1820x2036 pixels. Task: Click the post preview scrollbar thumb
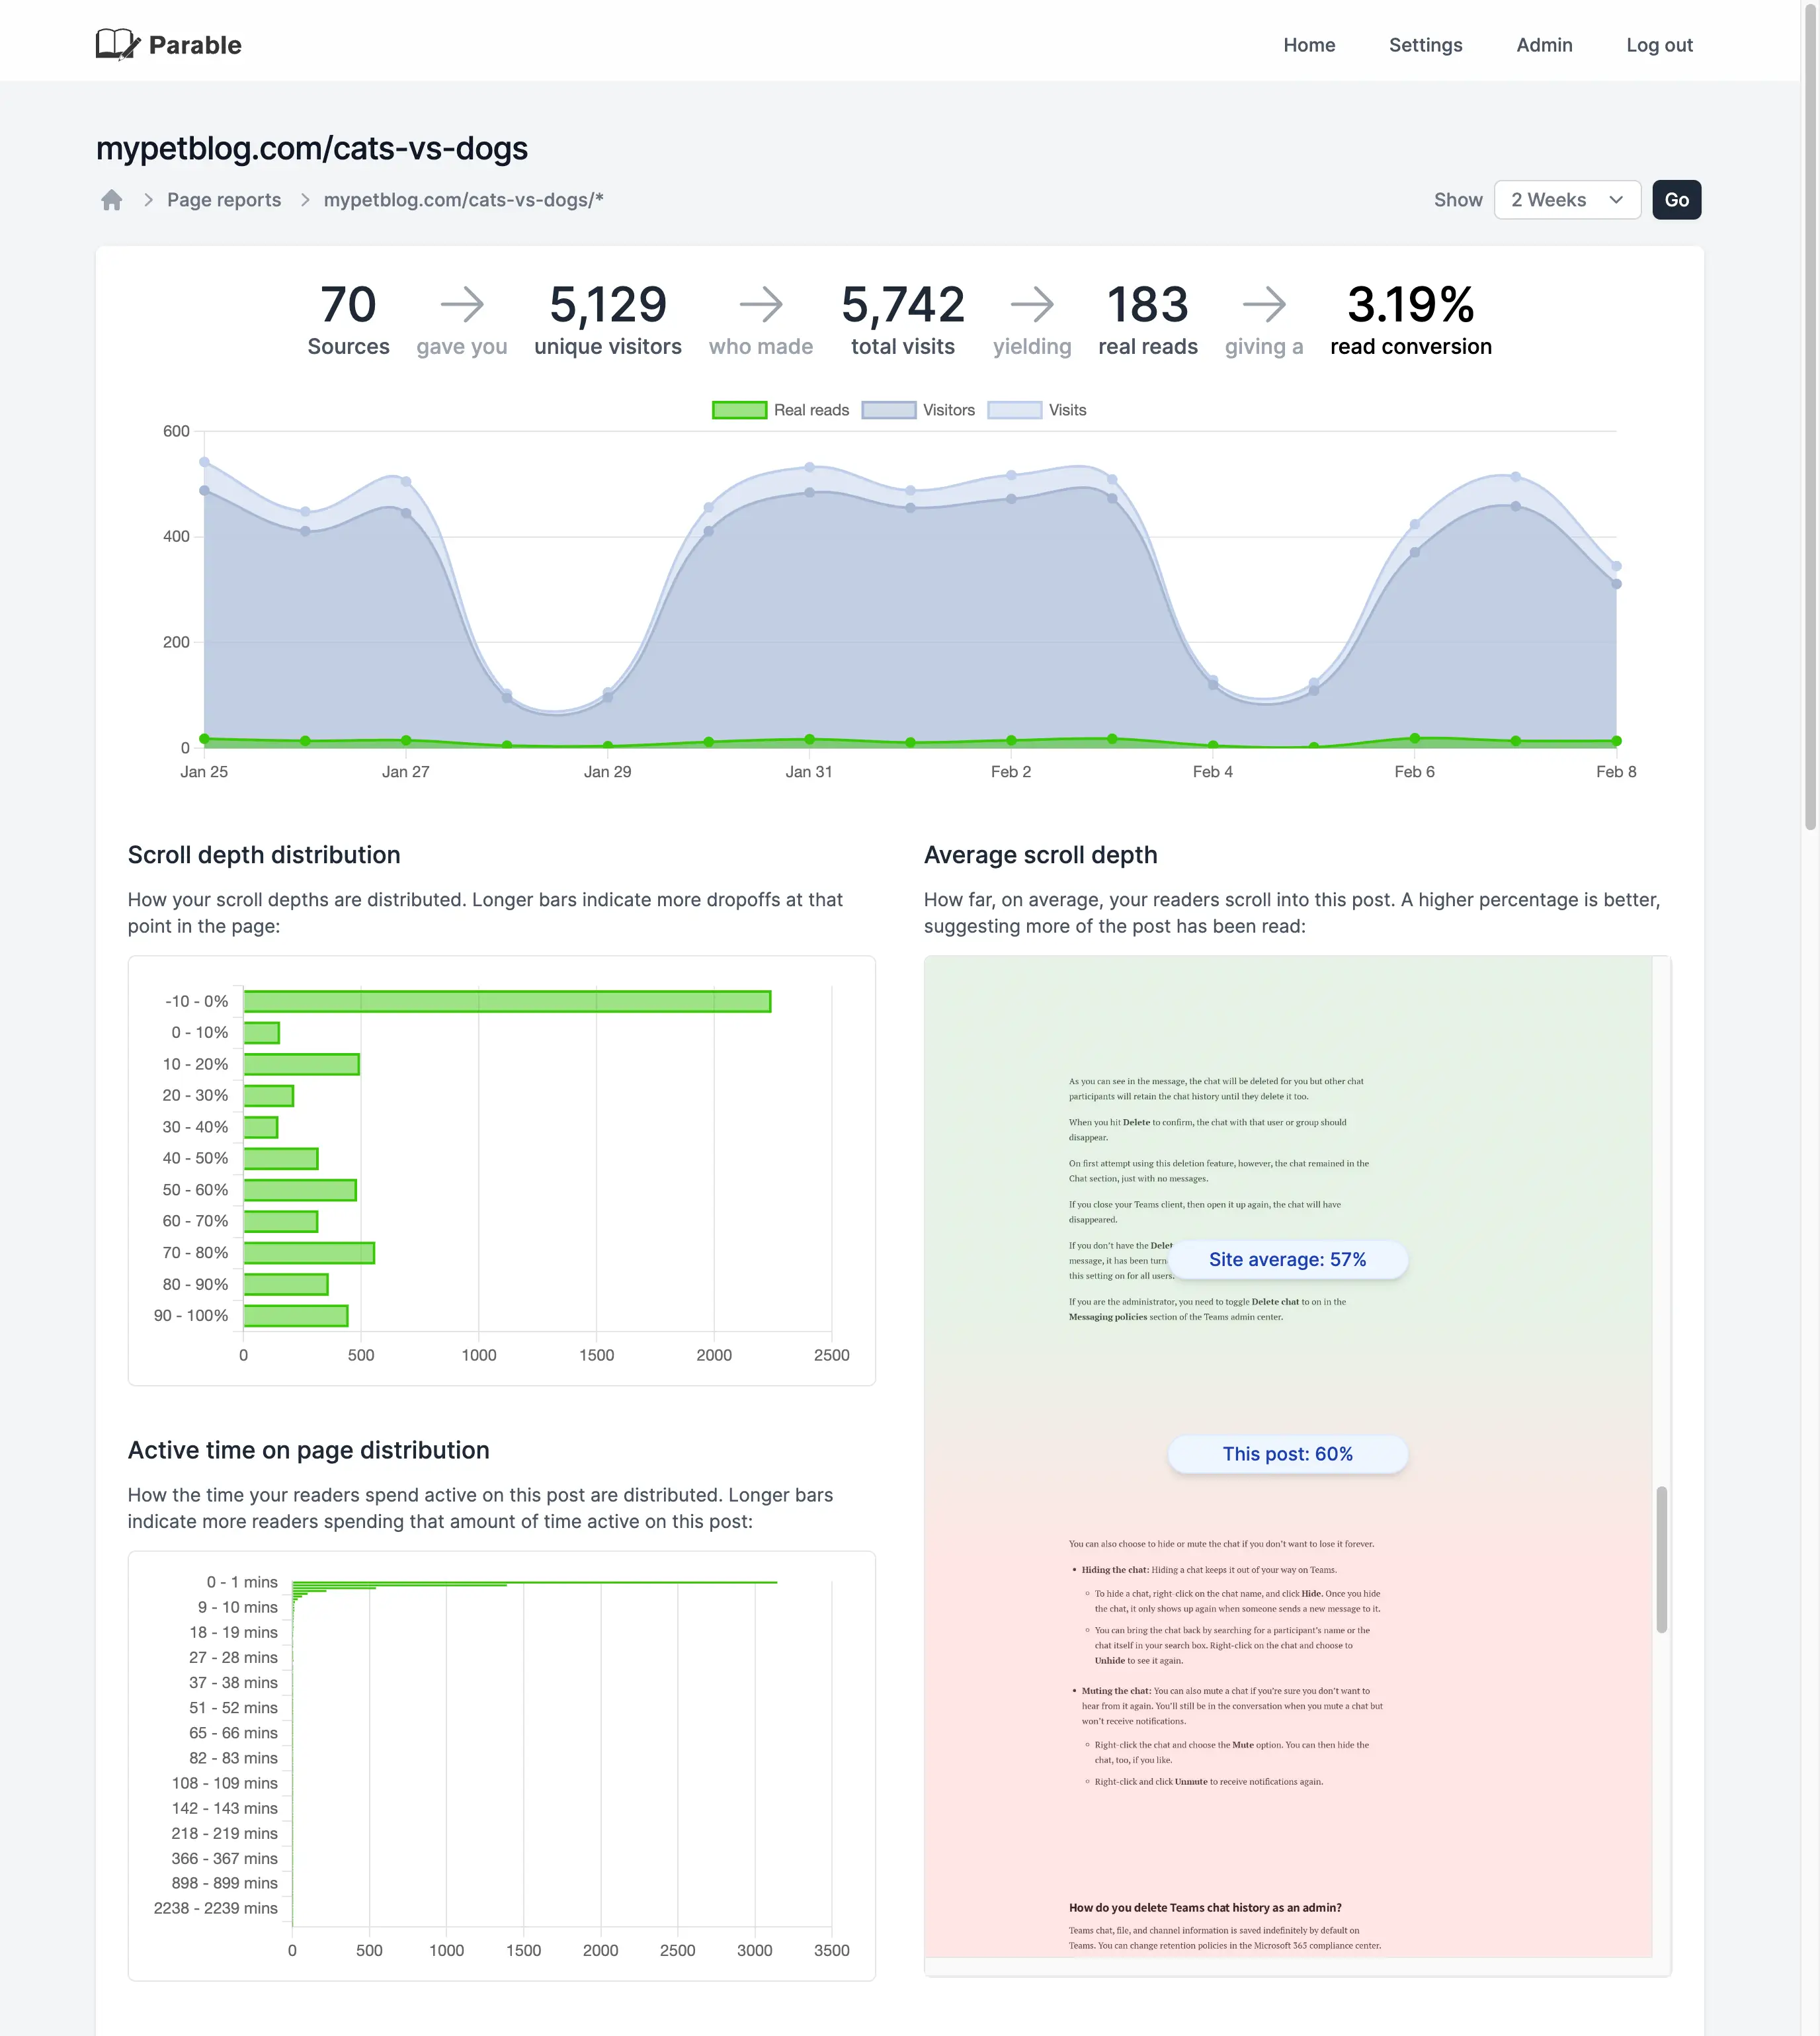coord(1661,1560)
